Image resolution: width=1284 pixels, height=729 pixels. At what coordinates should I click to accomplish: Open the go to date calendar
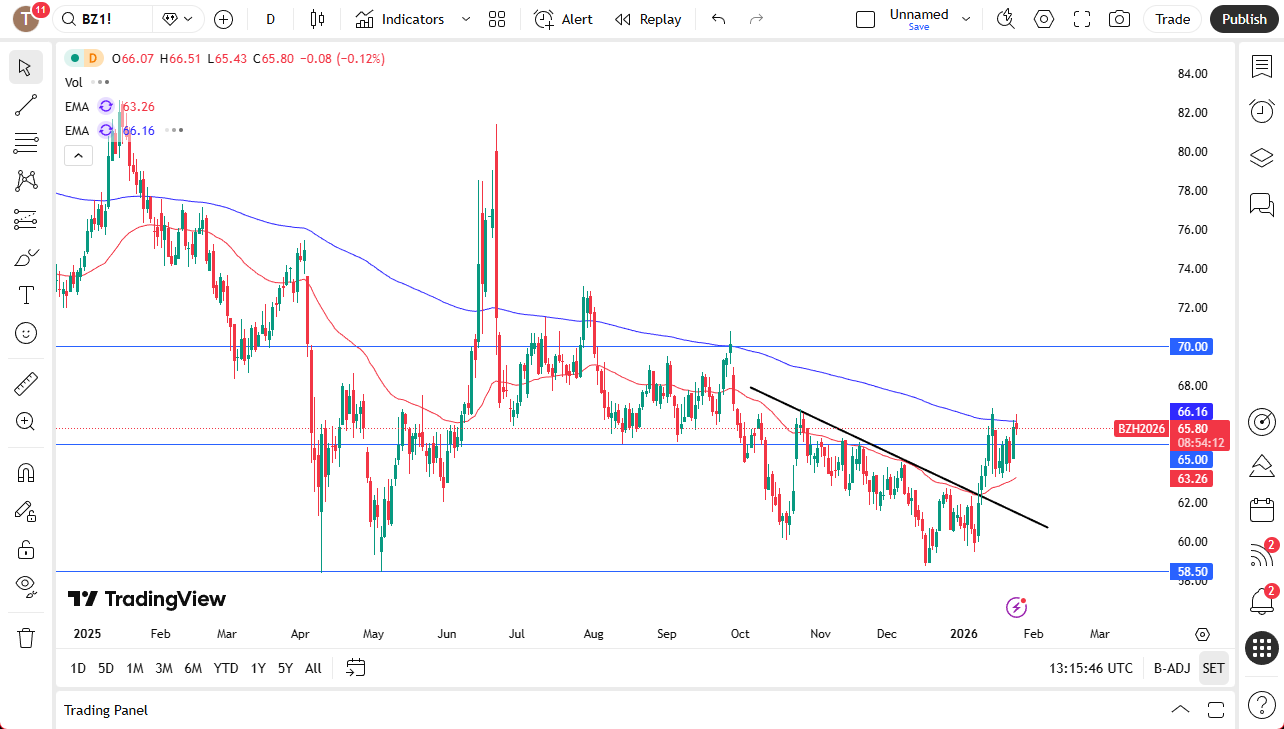coord(356,668)
